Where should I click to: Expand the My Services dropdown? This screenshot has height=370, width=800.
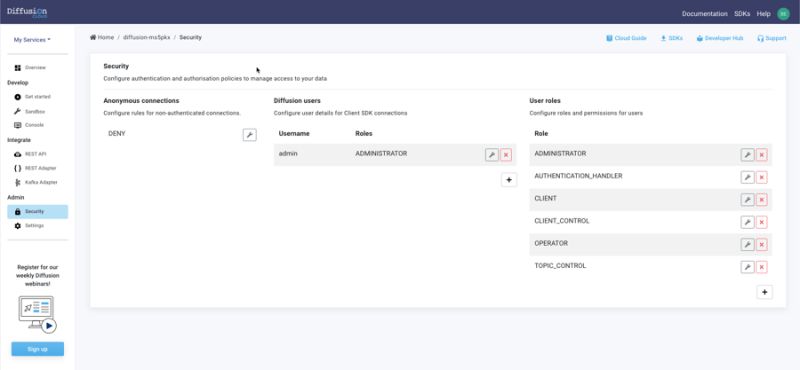point(32,40)
